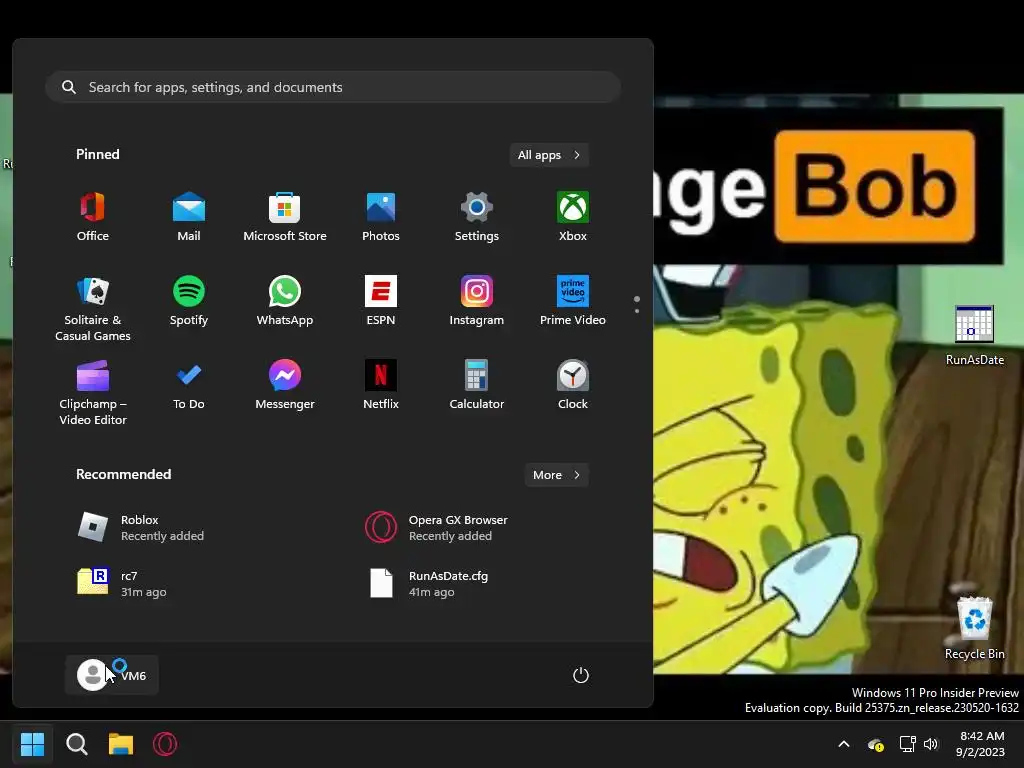The width and height of the screenshot is (1024, 768).
Task: Click the Windows Start button on taskbar
Action: [32, 744]
